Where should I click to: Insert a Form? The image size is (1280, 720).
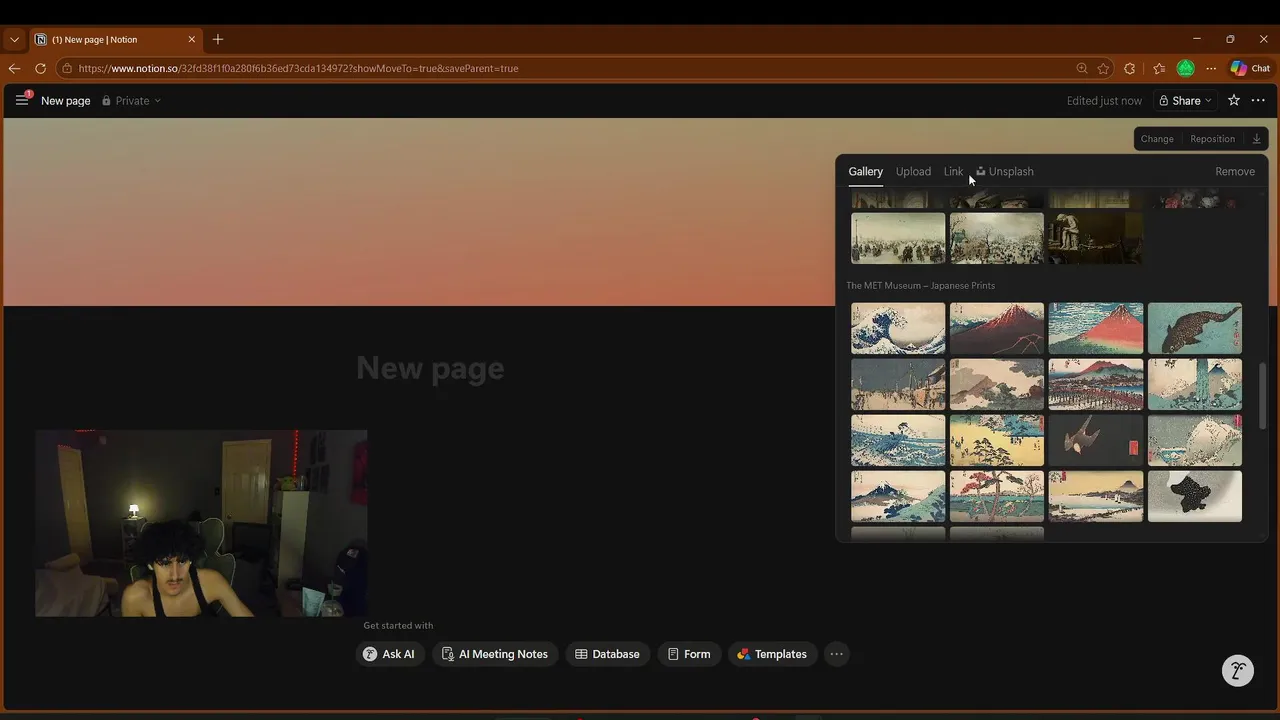pyautogui.click(x=689, y=654)
